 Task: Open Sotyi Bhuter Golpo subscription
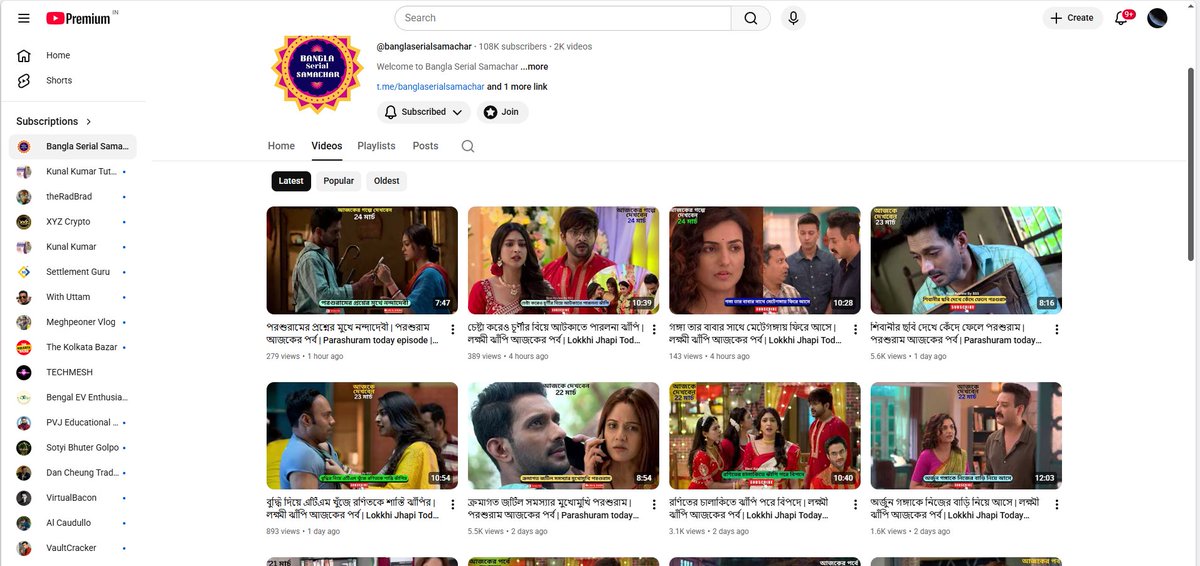[x=72, y=447]
